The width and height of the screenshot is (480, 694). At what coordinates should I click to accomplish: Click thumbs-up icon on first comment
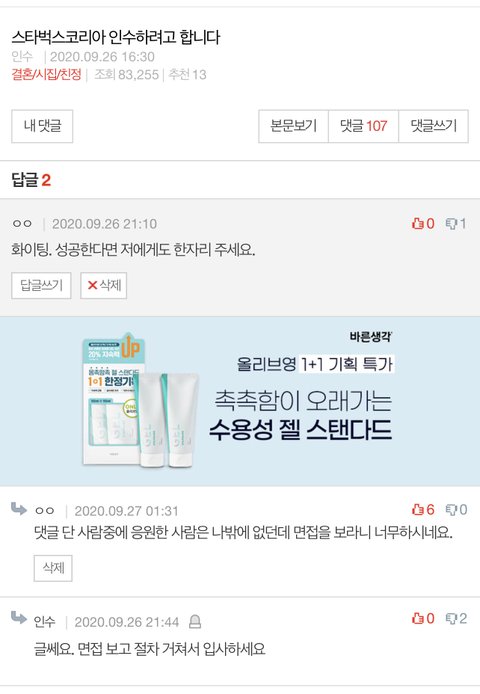418,224
